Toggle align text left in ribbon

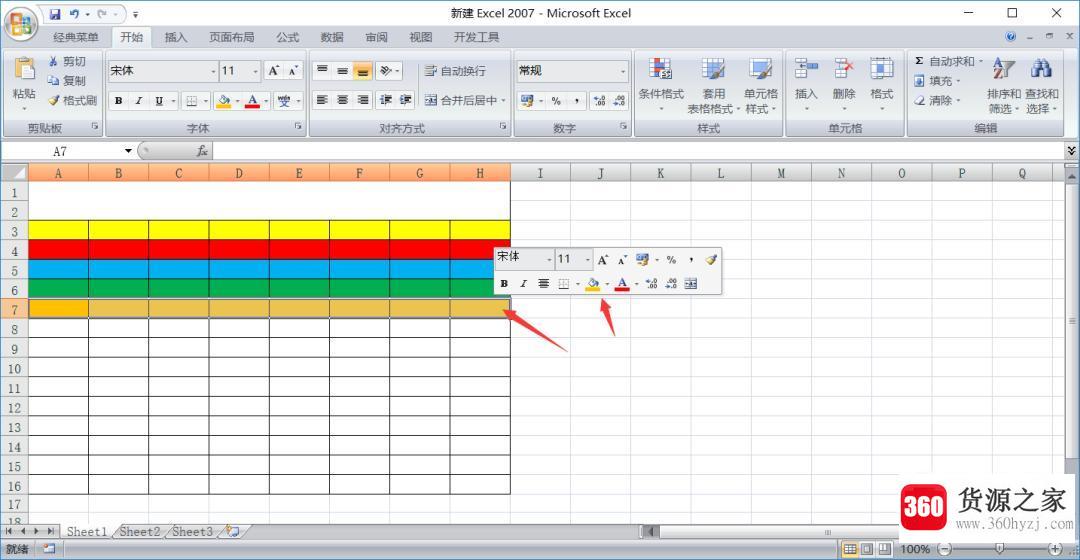(x=322, y=101)
